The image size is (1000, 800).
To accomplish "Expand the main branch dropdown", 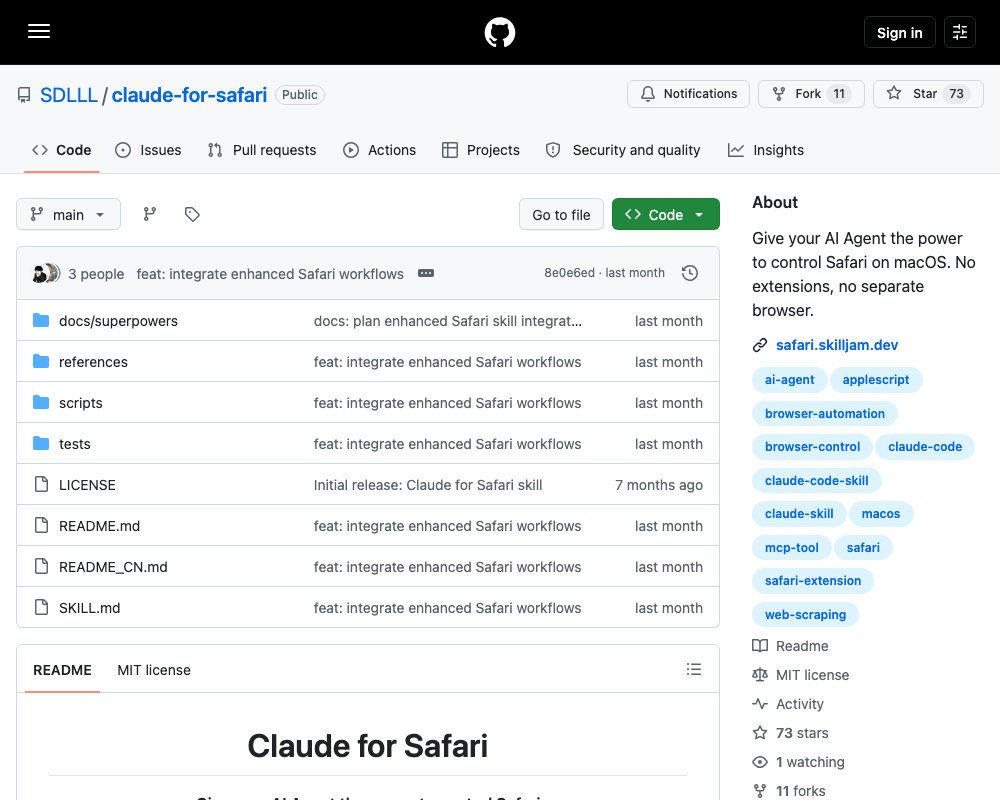I will point(68,214).
